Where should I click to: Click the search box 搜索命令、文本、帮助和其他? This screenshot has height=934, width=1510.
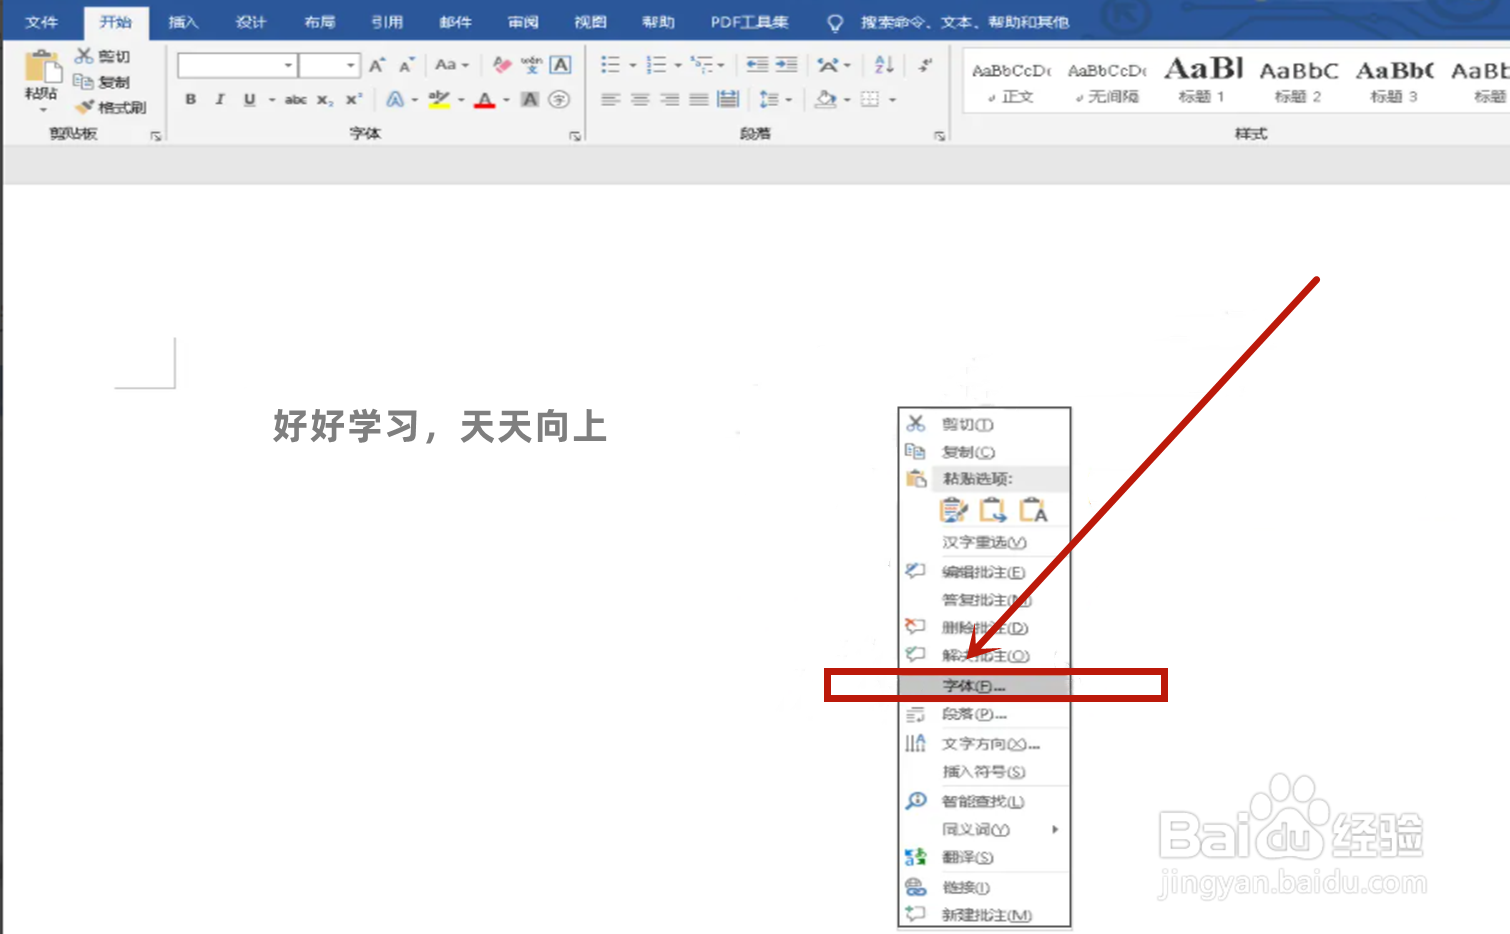pos(964,22)
